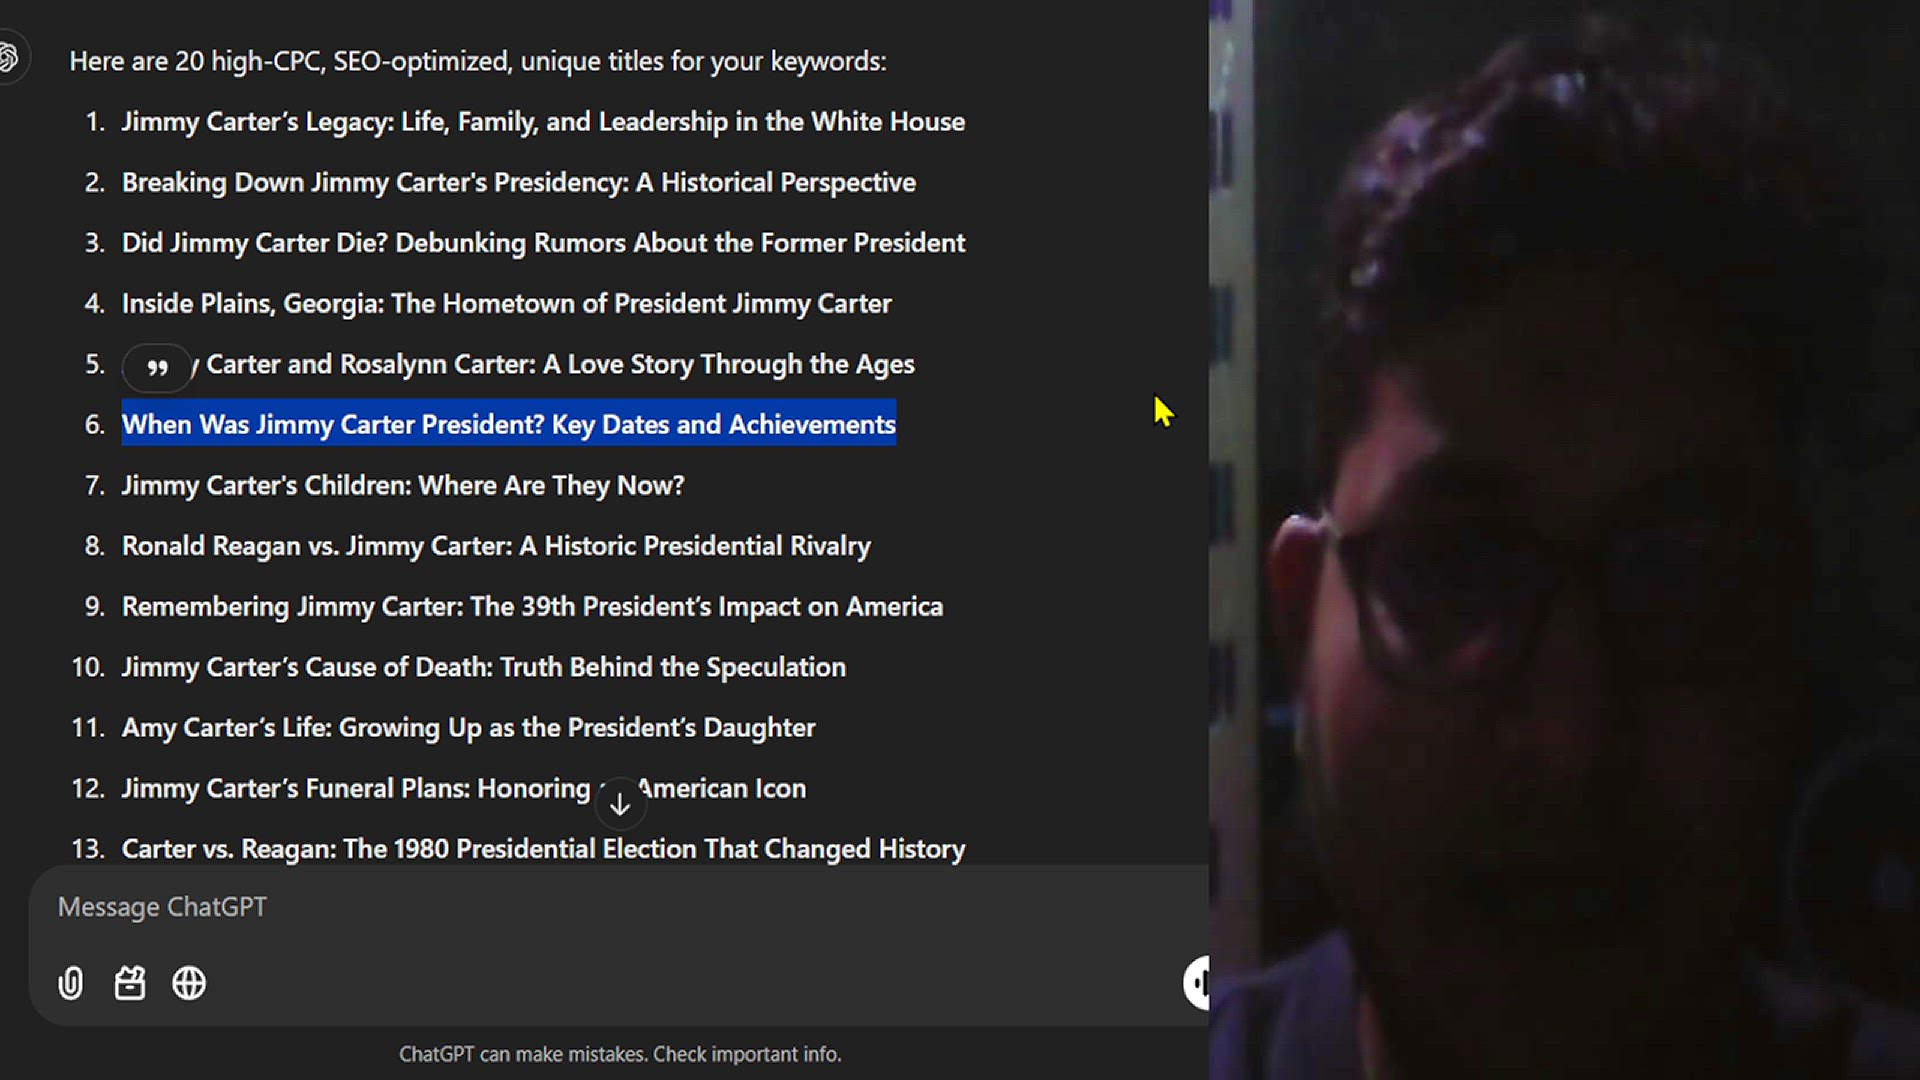Screen dimensions: 1920x1080
Task: Start voice mode with the voice icon
Action: 1197,983
